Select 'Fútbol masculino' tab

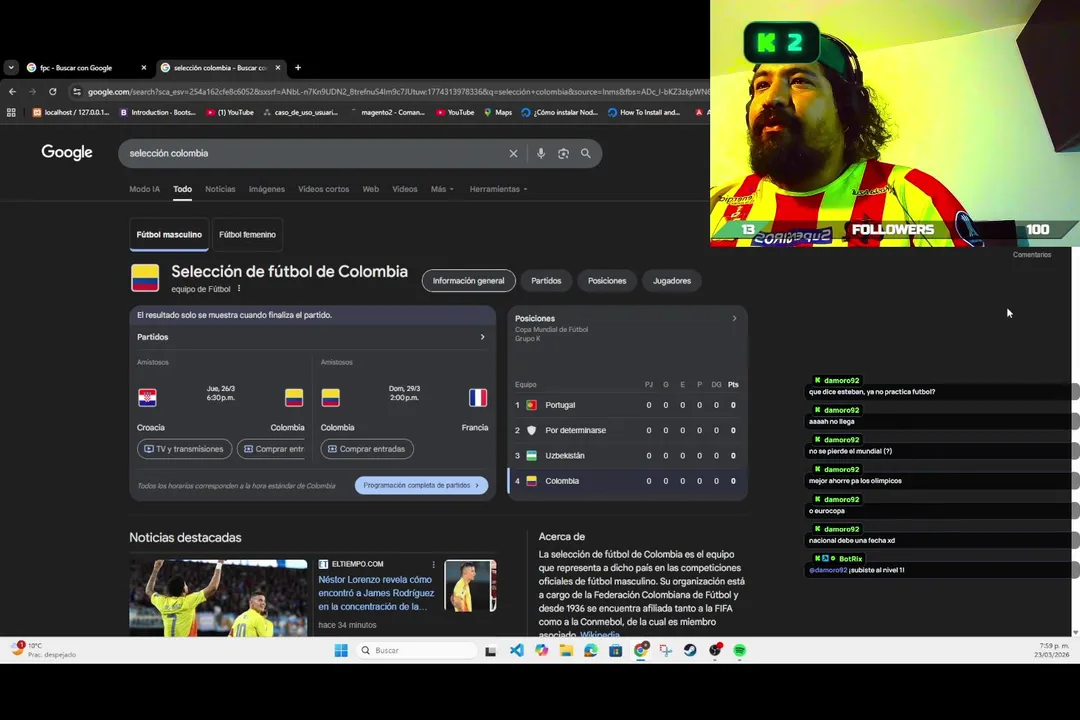coord(169,234)
